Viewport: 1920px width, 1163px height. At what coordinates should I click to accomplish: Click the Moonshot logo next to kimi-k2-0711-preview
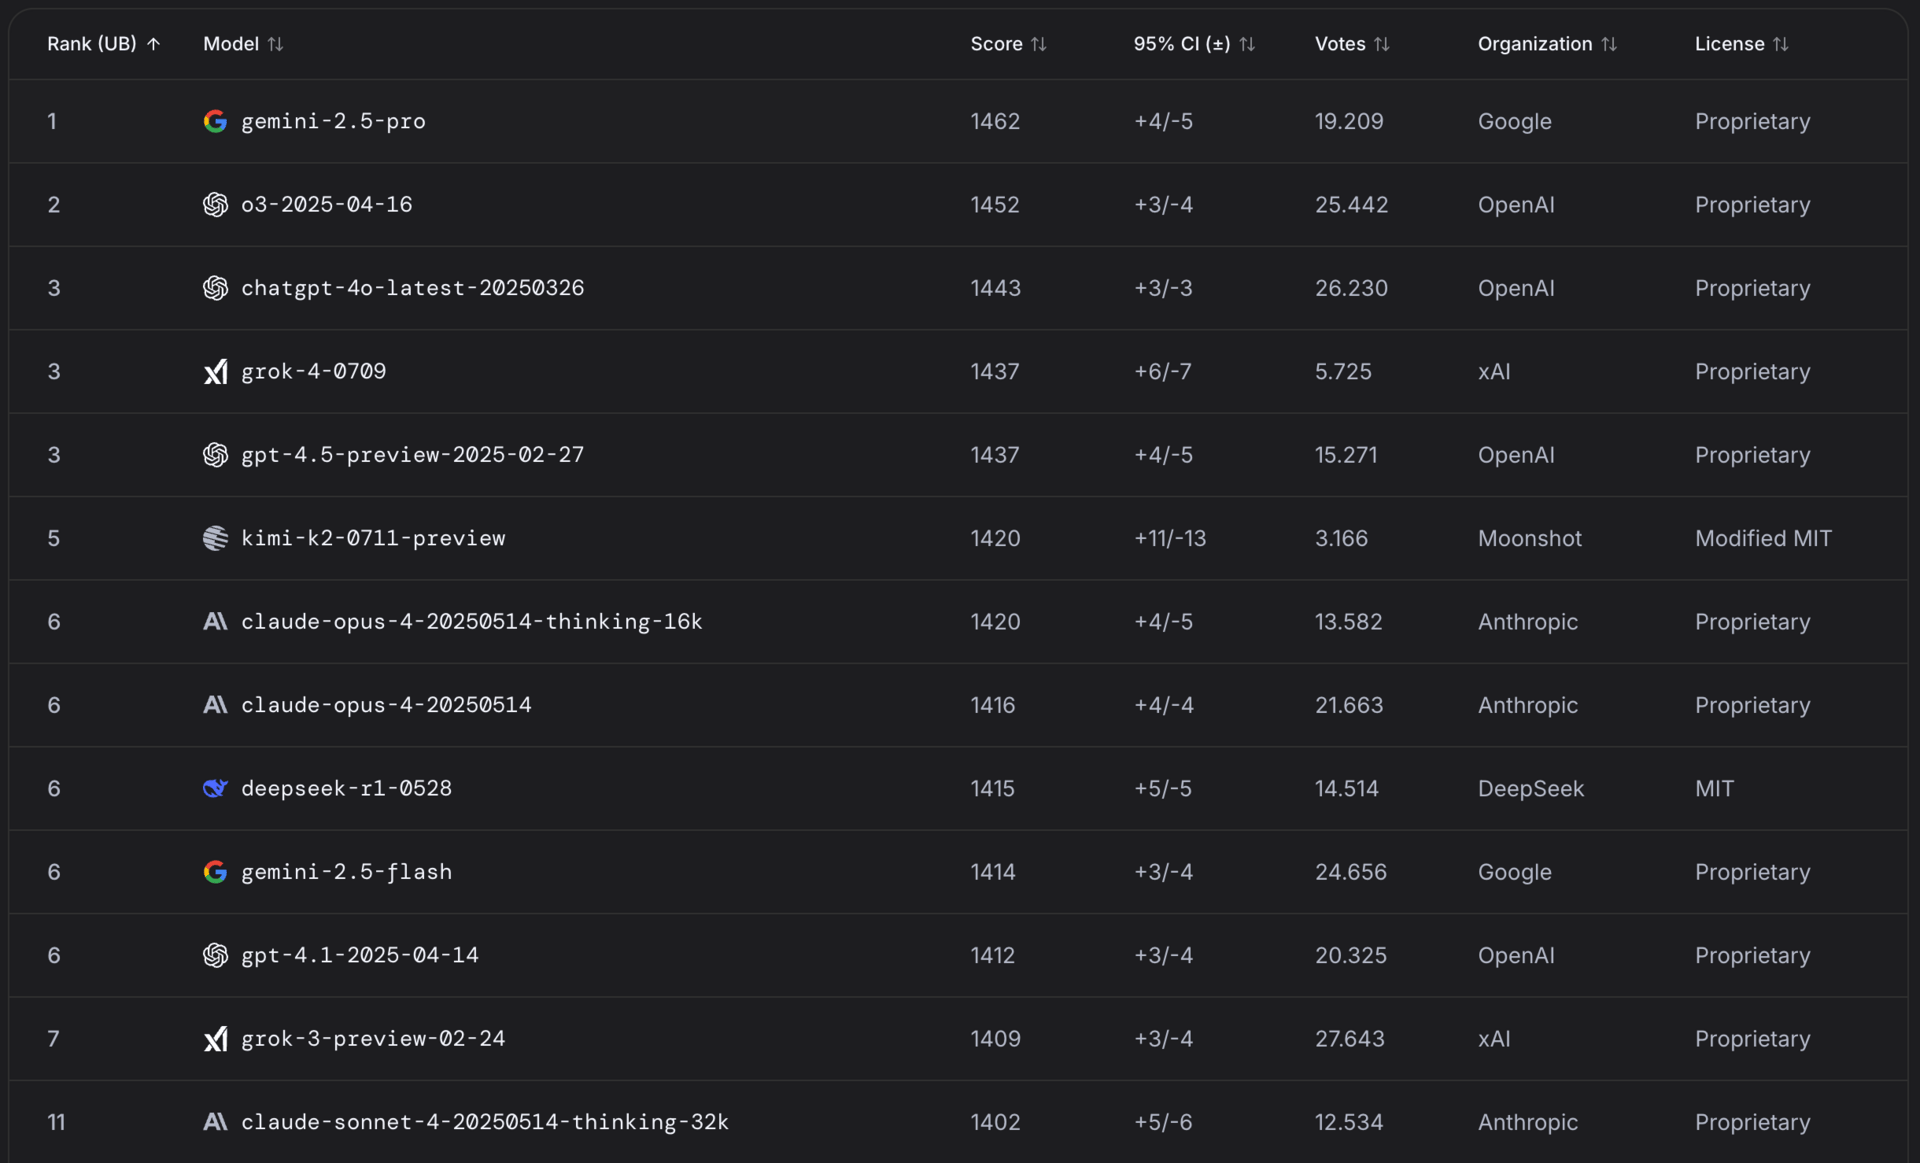[215, 538]
